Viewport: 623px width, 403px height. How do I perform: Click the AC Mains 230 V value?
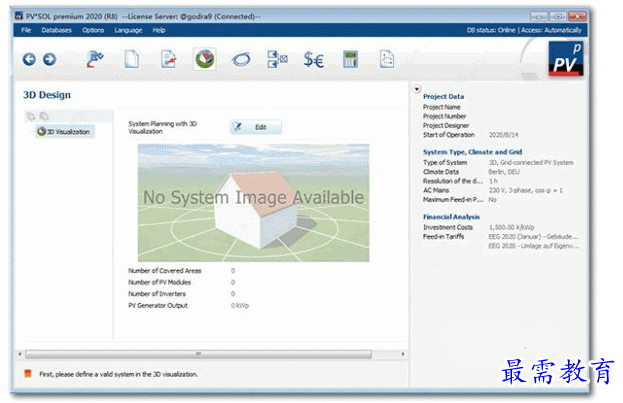525,190
